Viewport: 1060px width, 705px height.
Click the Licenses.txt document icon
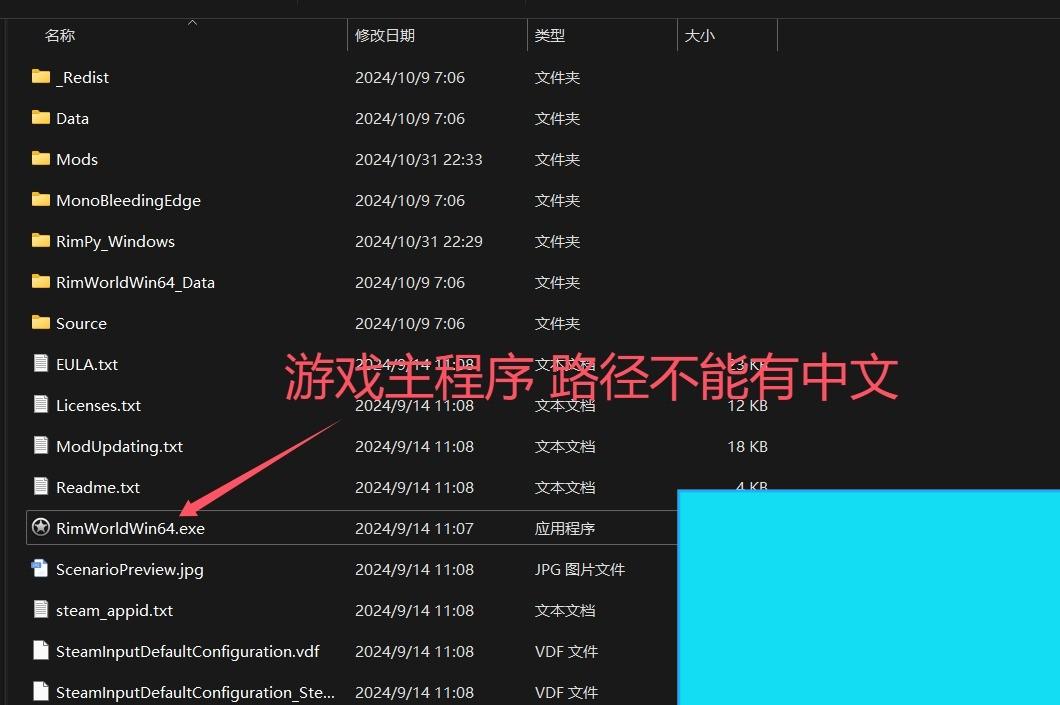pos(41,405)
